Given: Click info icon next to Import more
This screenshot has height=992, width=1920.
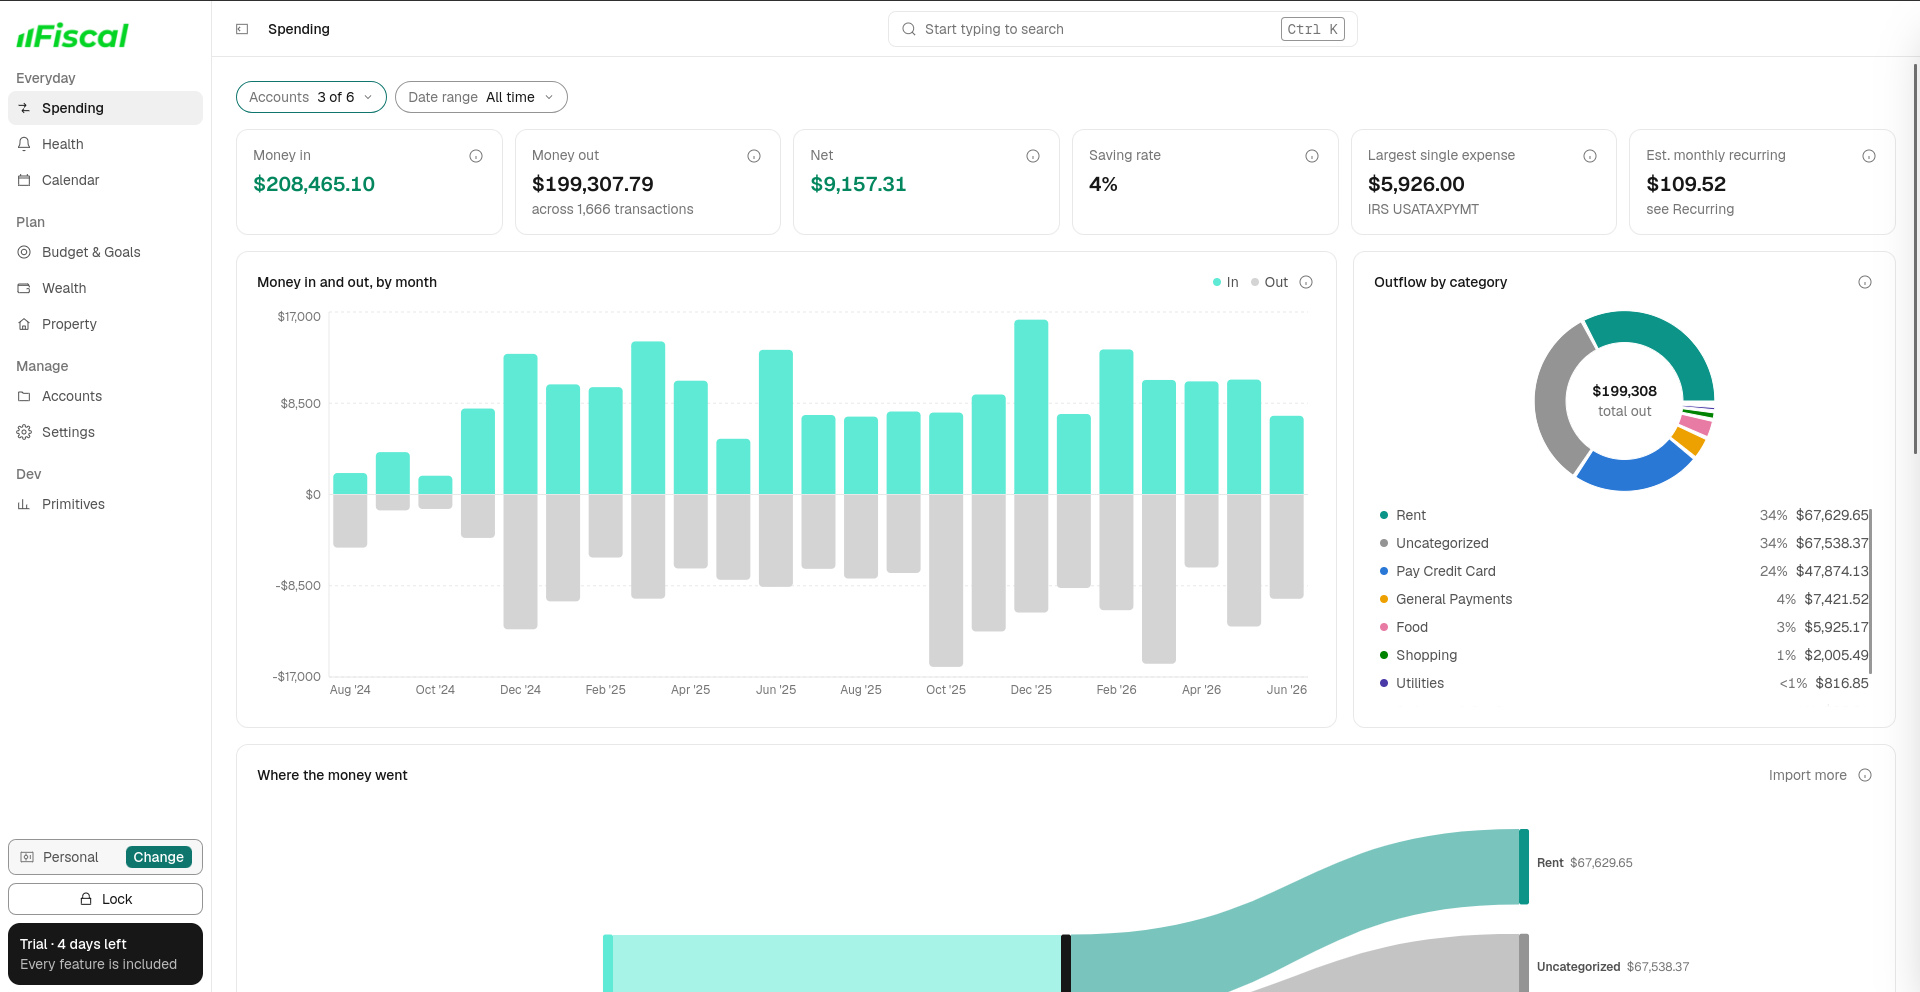Looking at the screenshot, I should [1865, 775].
